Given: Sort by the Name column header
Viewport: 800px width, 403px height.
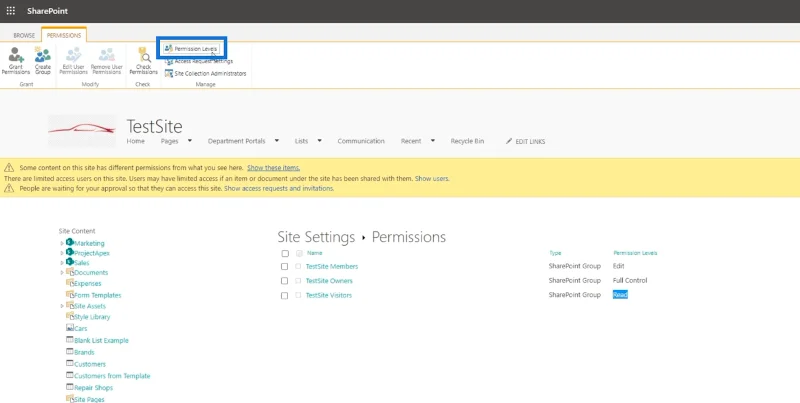Looking at the screenshot, I should 314,253.
